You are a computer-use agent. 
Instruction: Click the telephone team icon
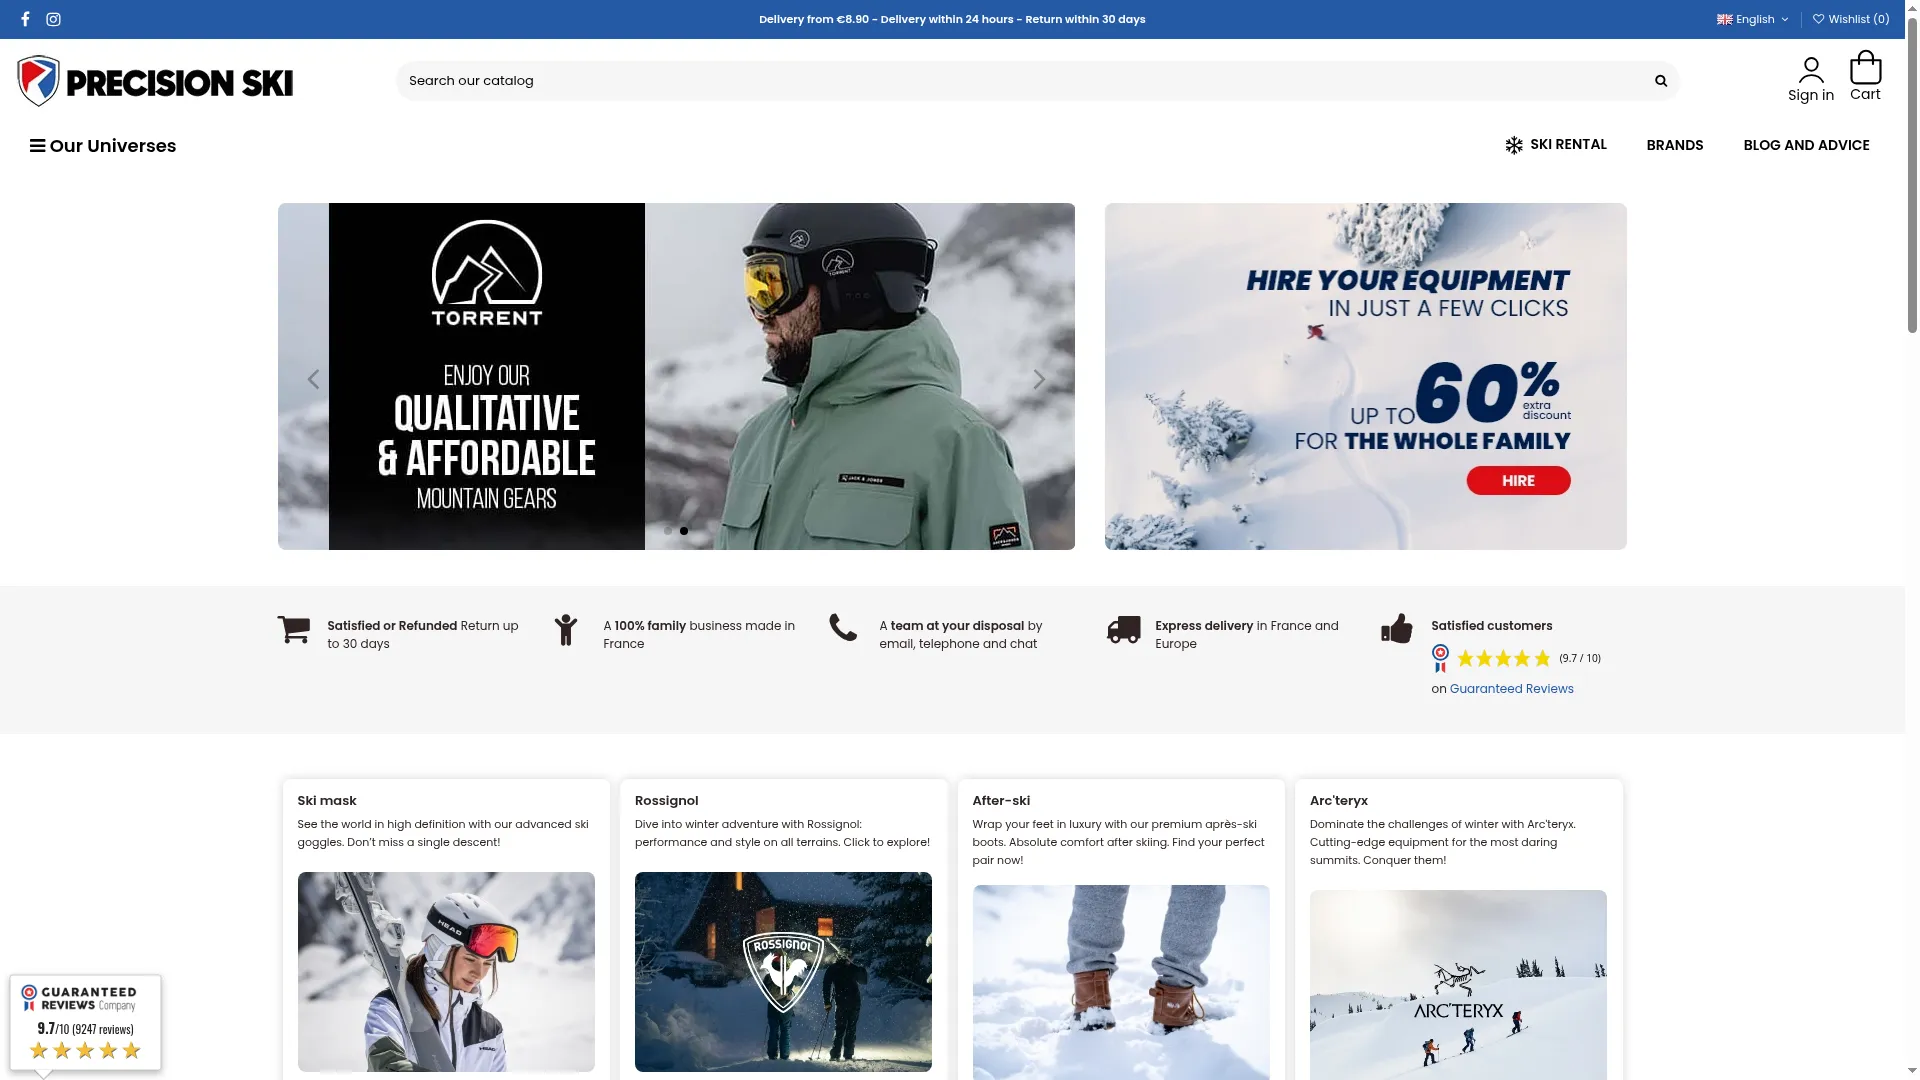click(843, 628)
